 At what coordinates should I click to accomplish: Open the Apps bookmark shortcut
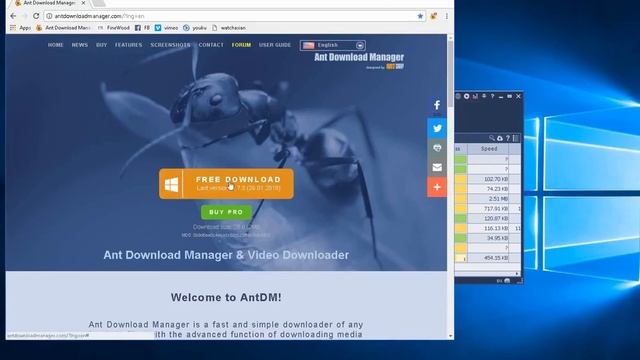click(x=20, y=28)
